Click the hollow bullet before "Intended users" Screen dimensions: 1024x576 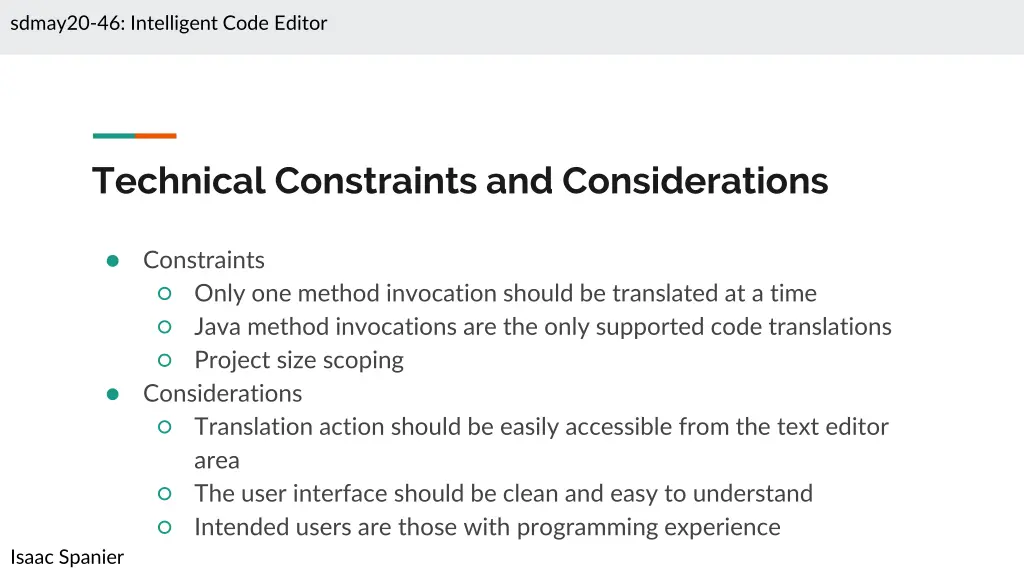point(165,527)
